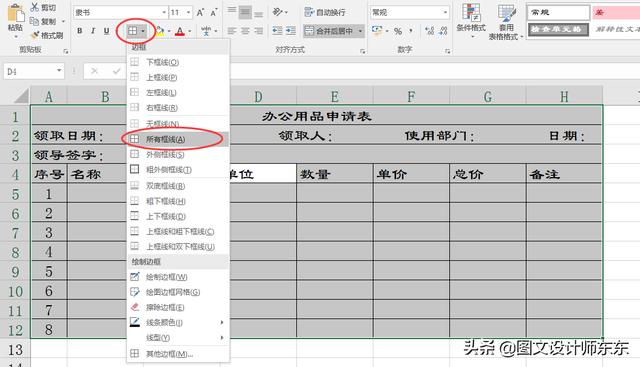640x367 pixels.
Task: Toggle Italic formatting
Action: click(x=93, y=31)
